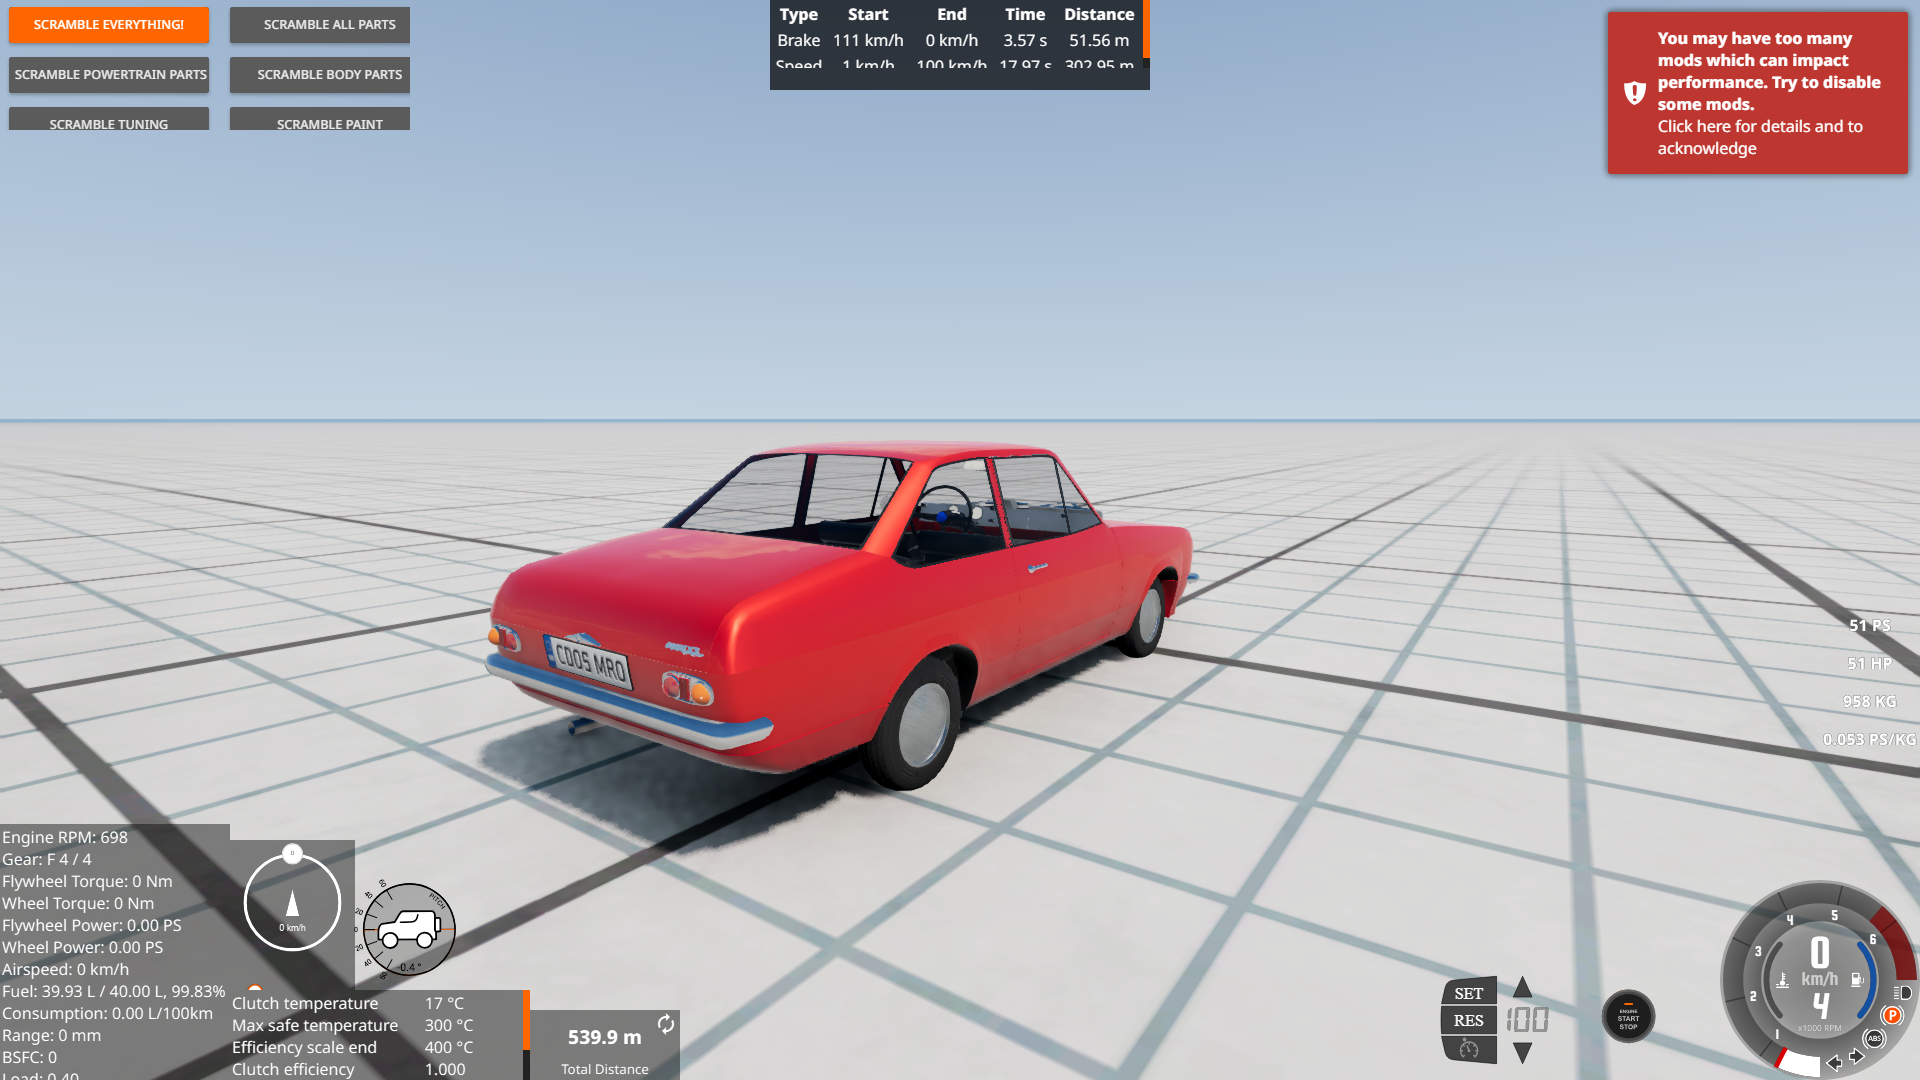Viewport: 1920px width, 1080px height.
Task: Click the shield warning icon in notification
Action: click(1635, 93)
